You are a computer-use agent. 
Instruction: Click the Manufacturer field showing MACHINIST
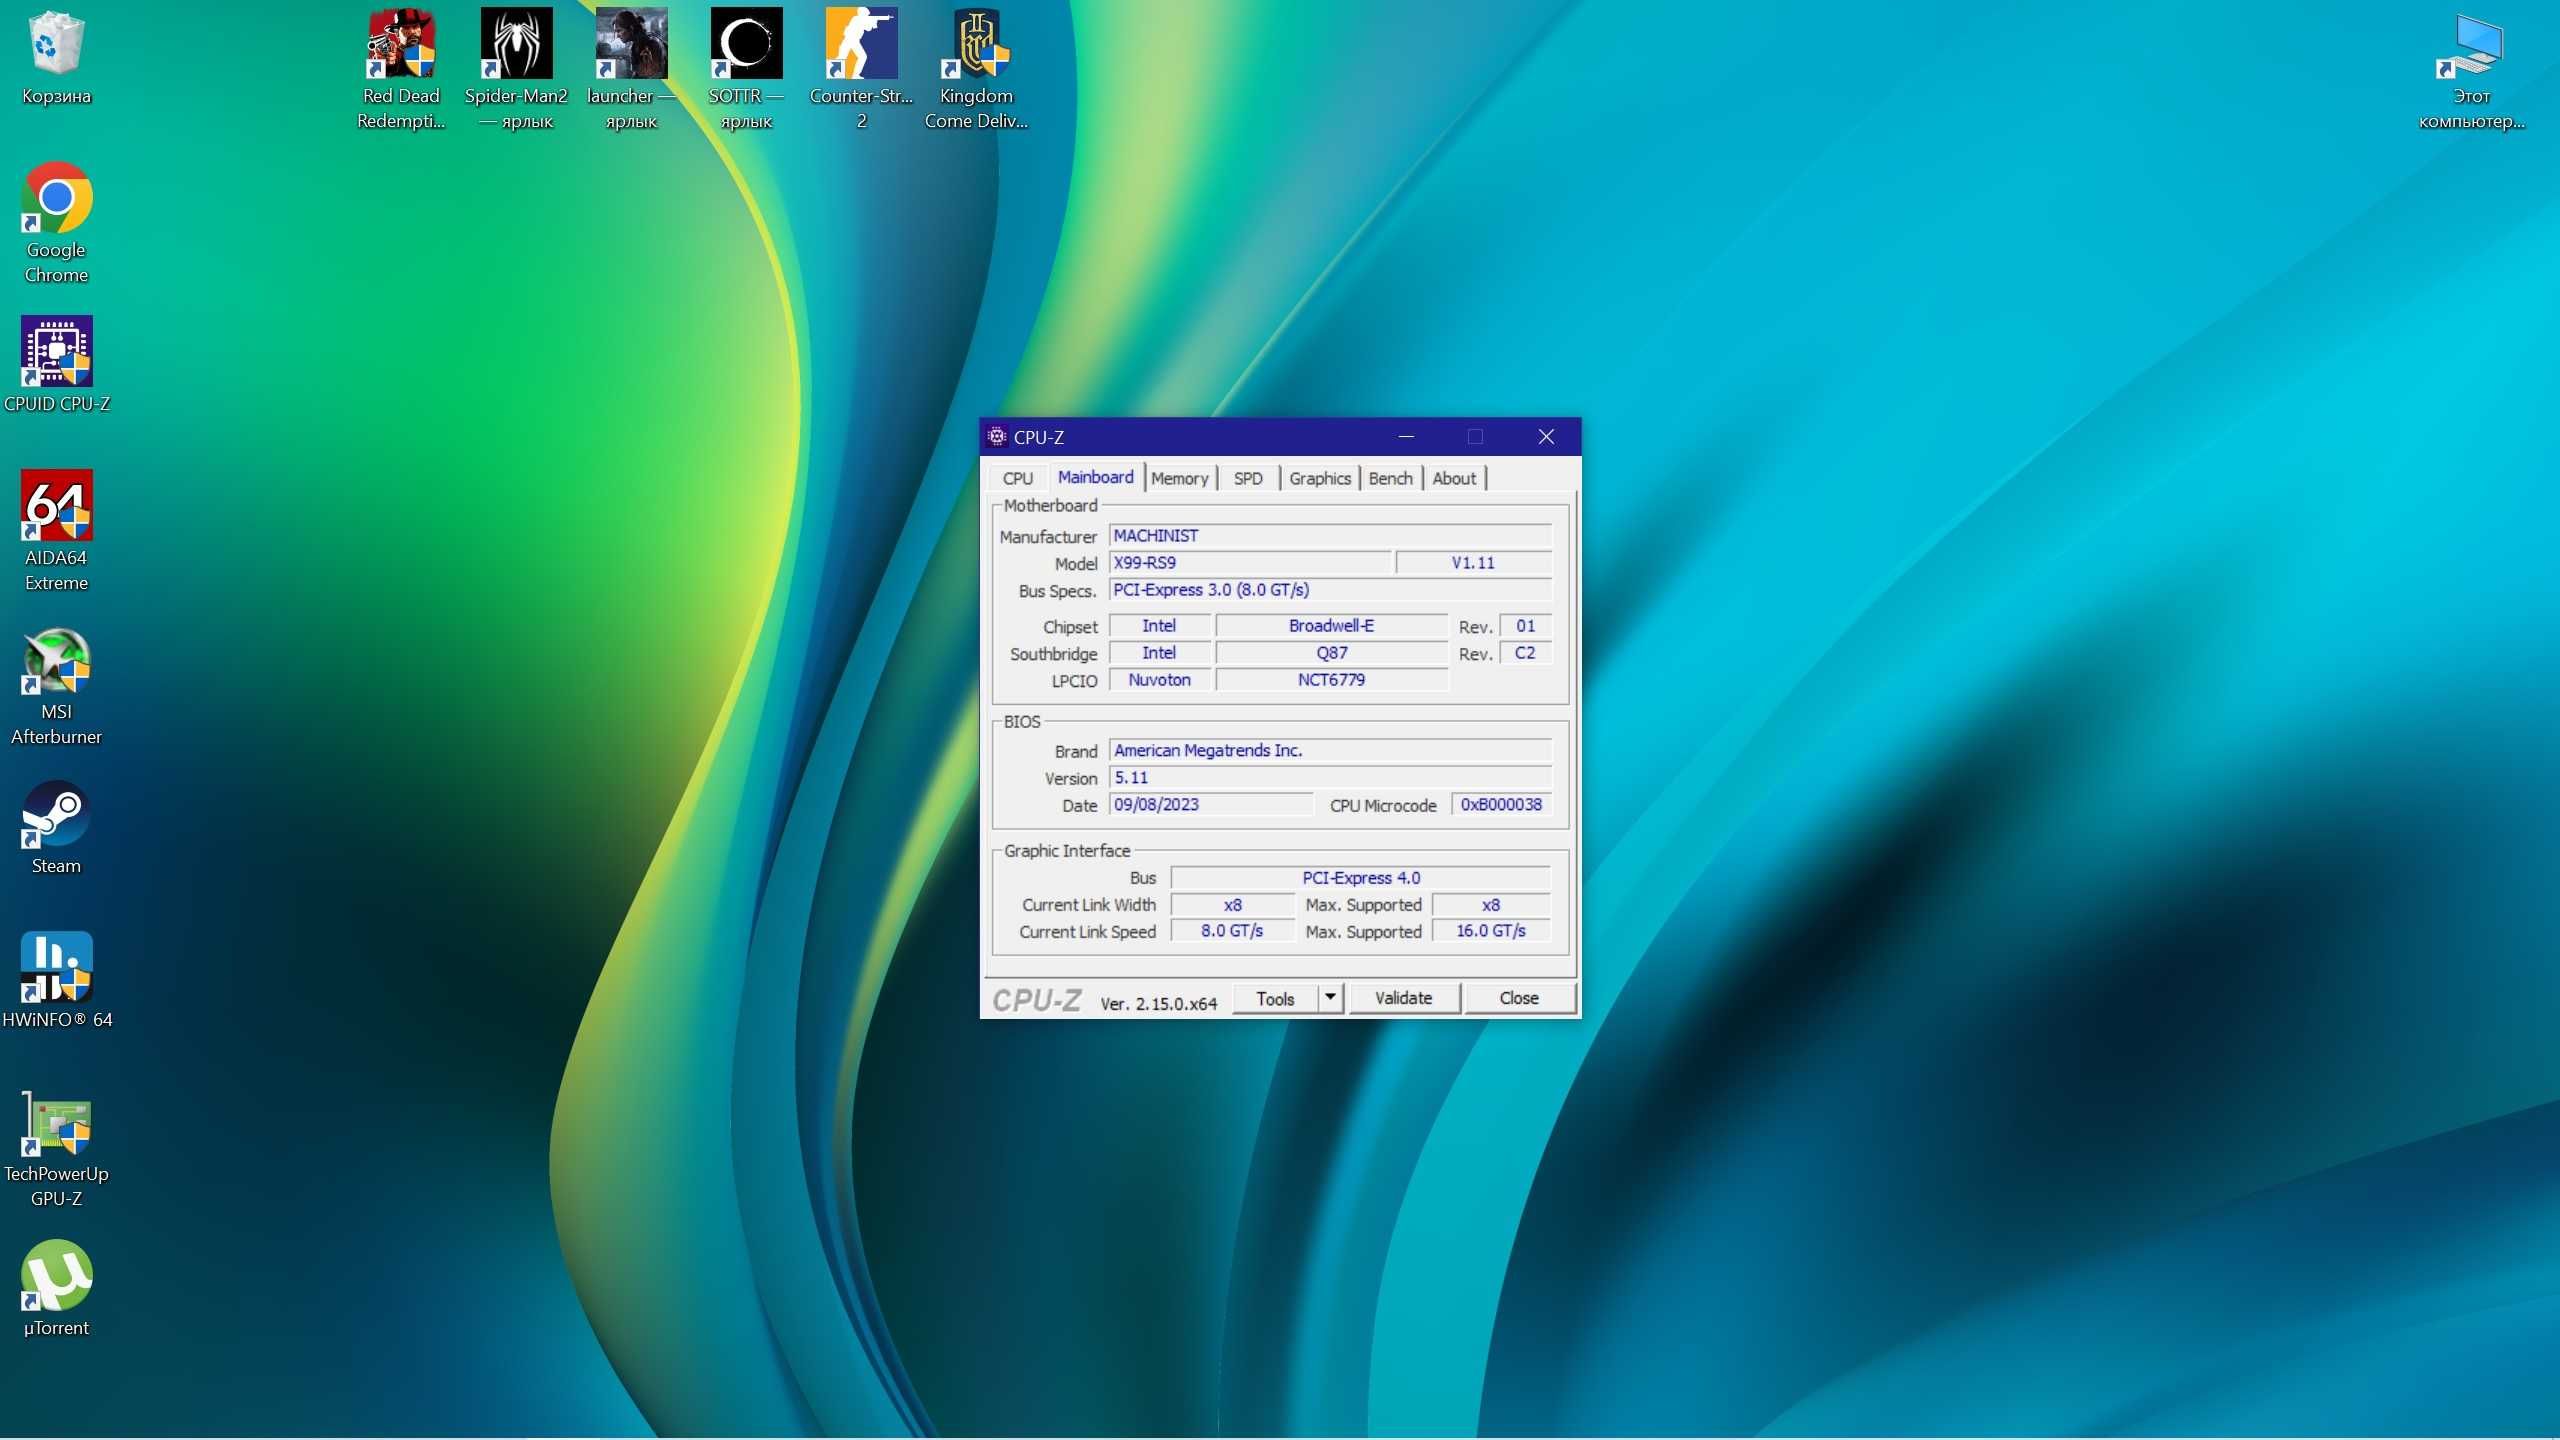point(1330,536)
